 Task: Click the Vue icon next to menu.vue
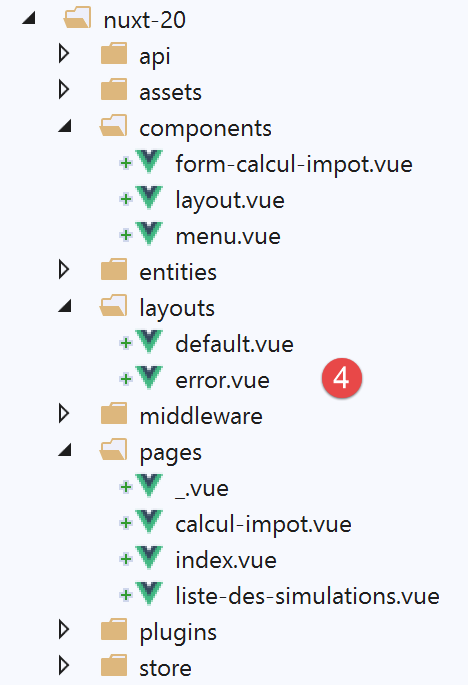click(149, 234)
